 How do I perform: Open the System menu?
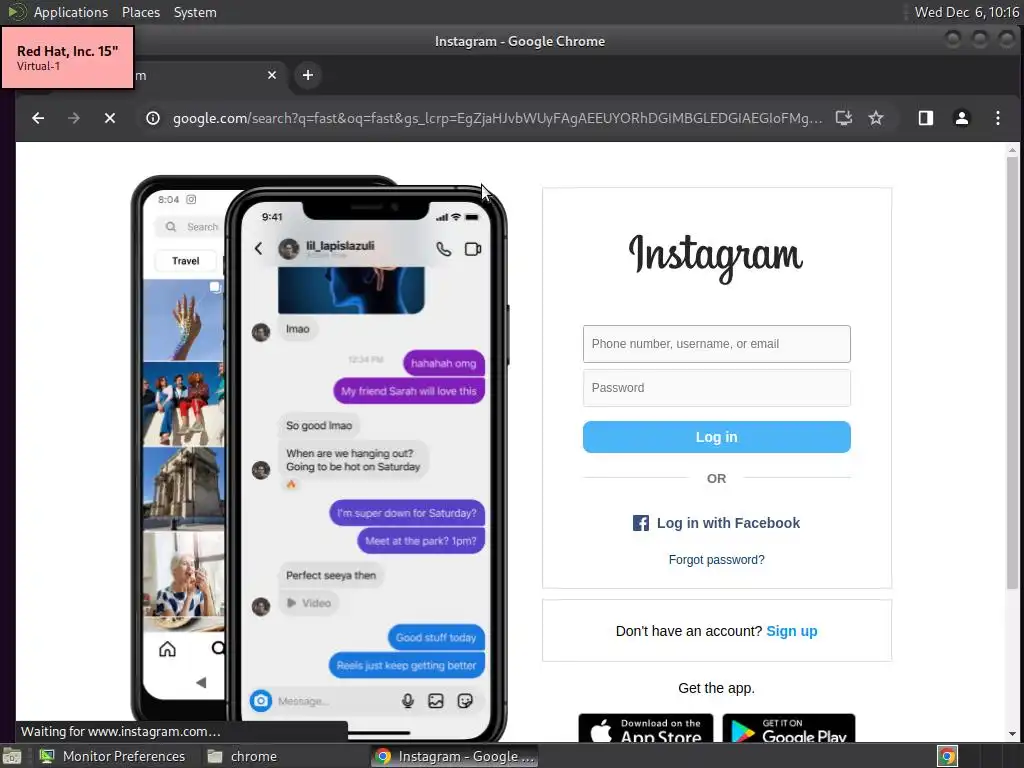[195, 12]
